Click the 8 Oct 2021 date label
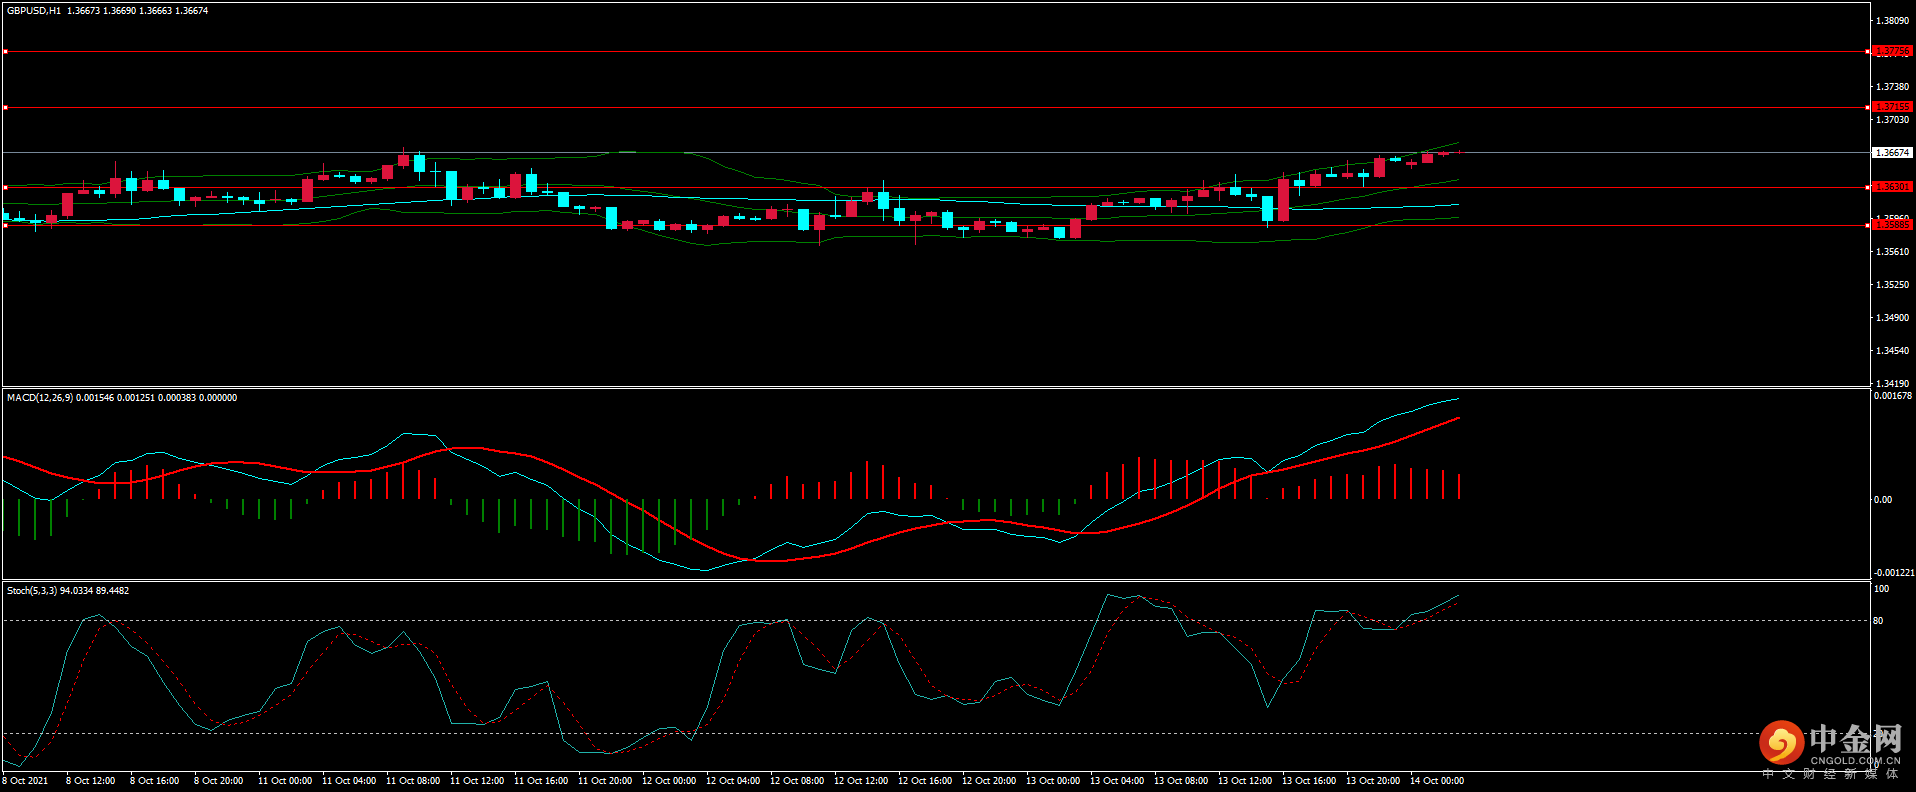Image resolution: width=1916 pixels, height=792 pixels. pos(25,781)
